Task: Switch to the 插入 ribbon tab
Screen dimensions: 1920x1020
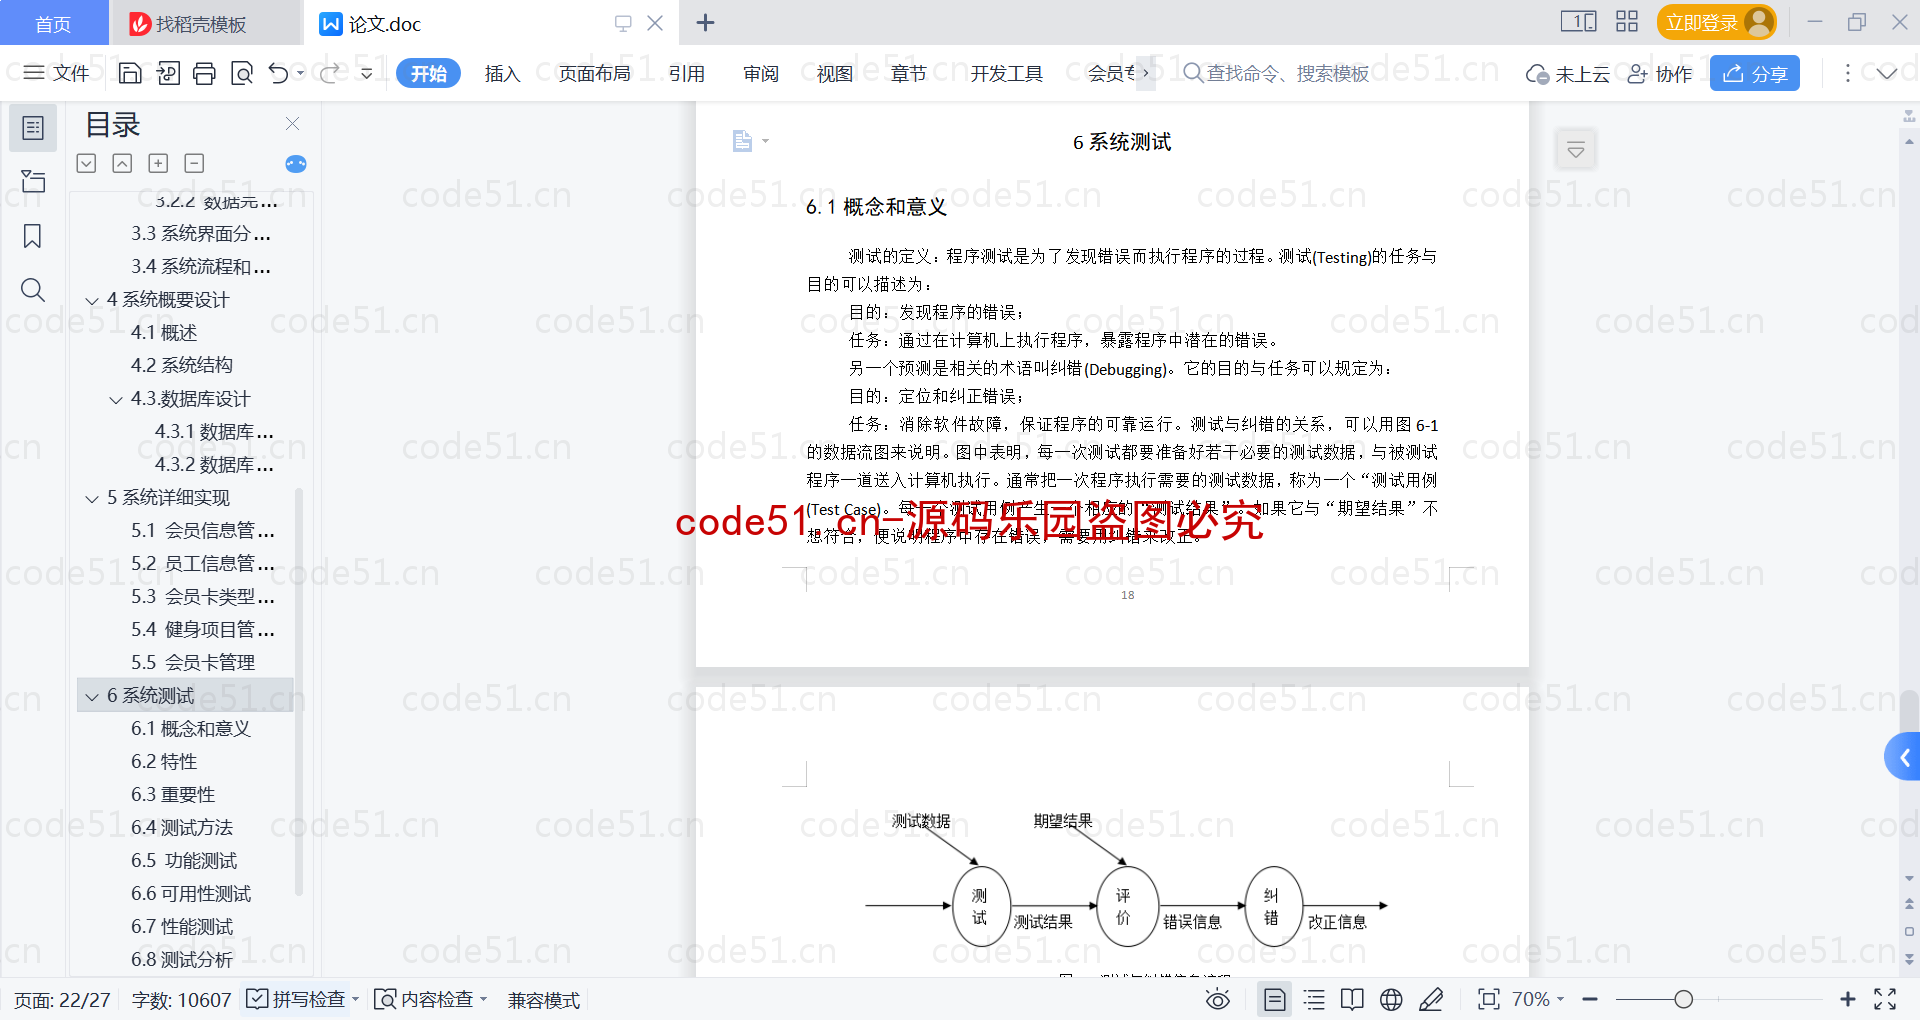Action: click(502, 73)
